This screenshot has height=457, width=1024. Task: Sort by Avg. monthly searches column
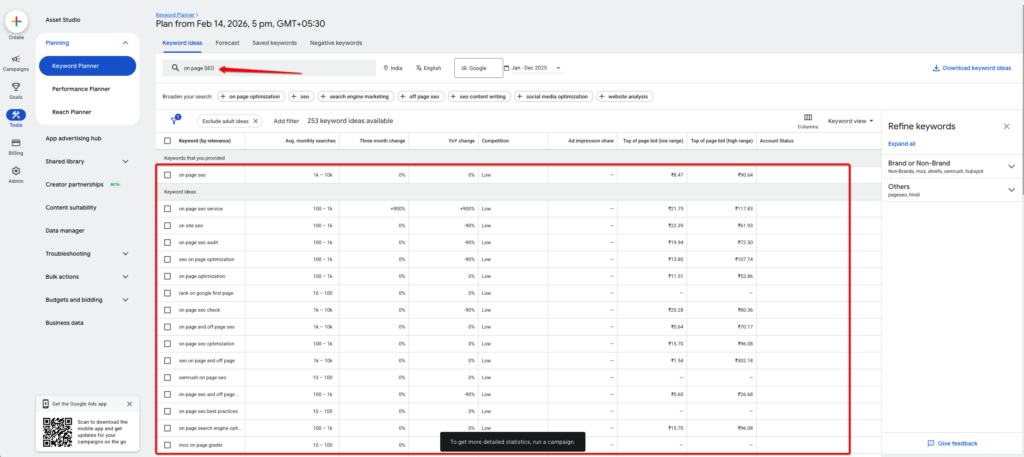point(309,140)
